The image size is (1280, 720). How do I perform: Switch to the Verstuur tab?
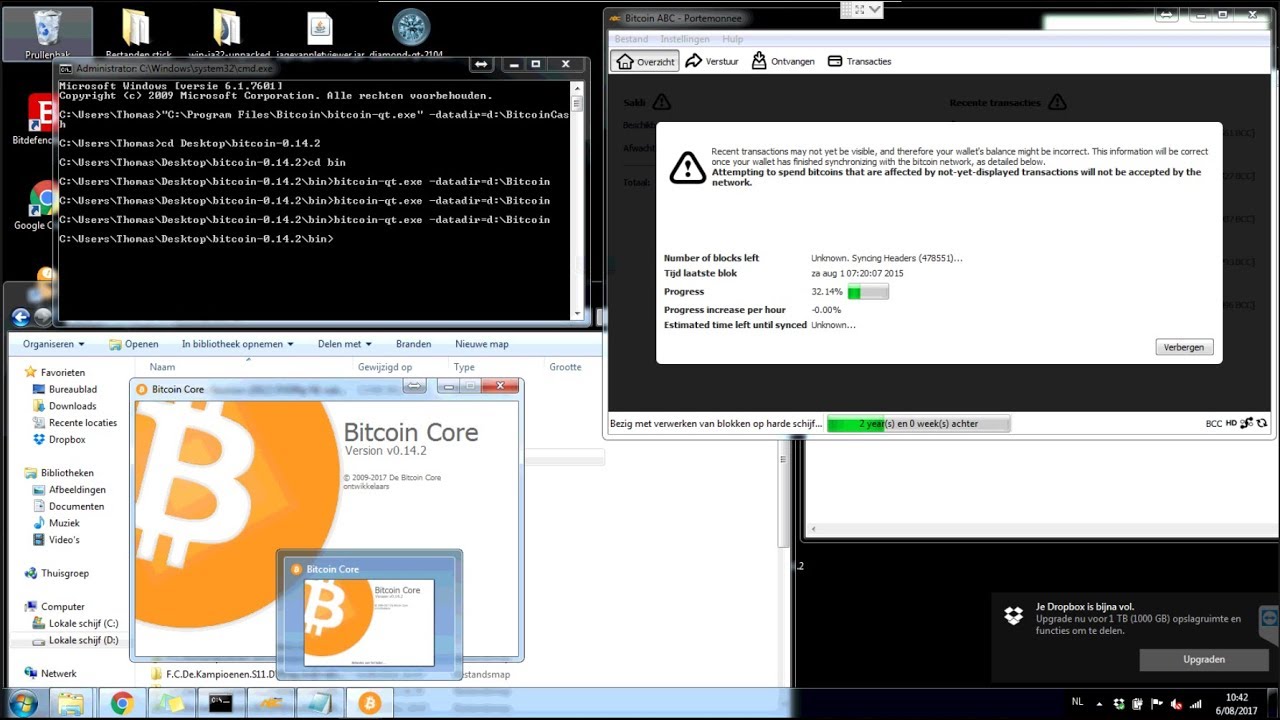712,61
